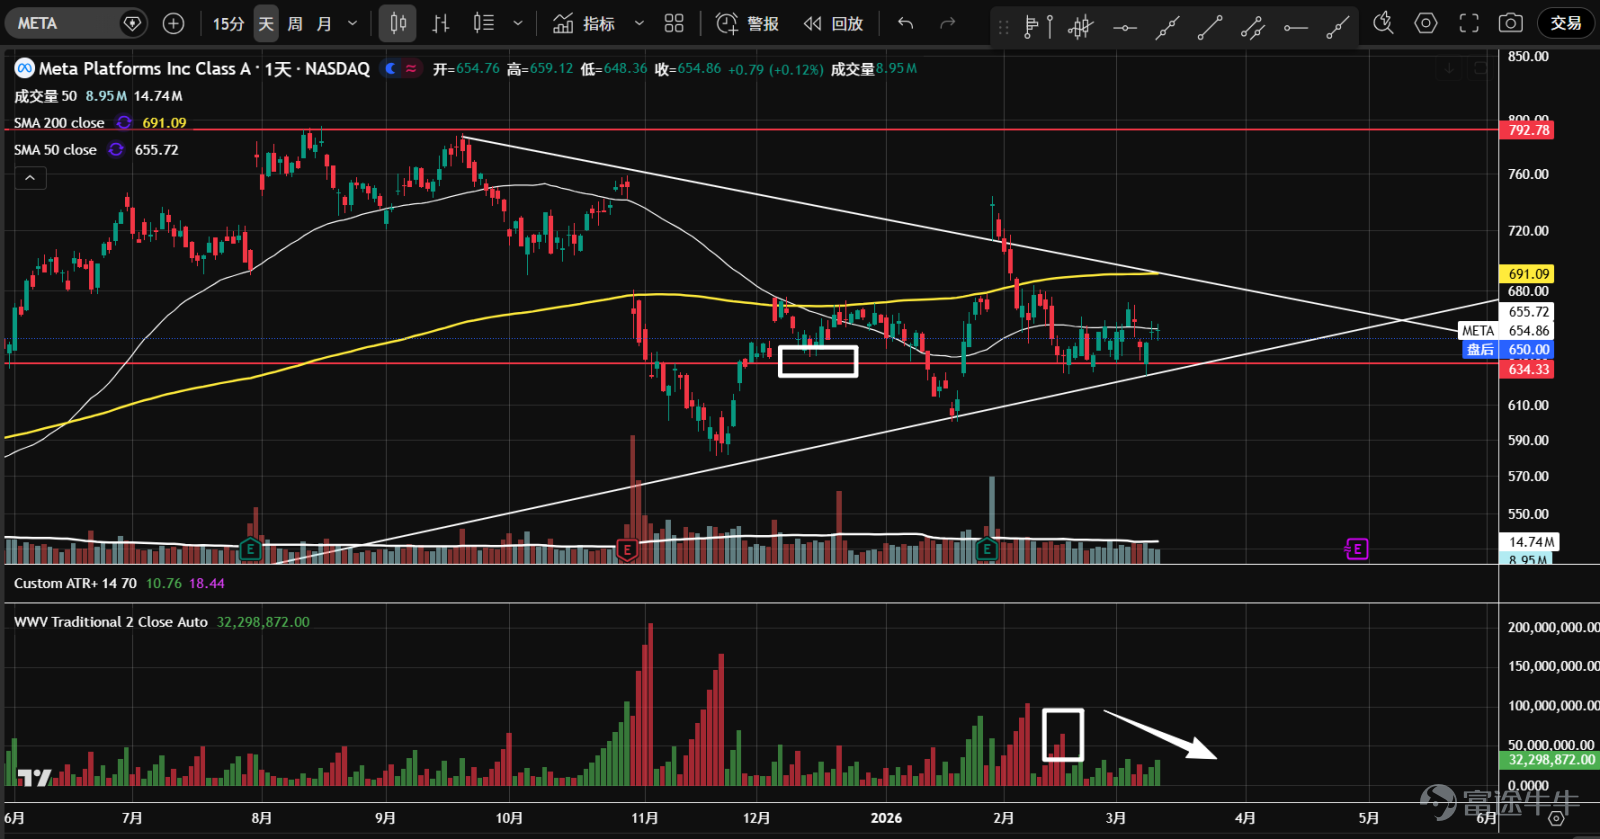Click the red E earnings marker near November
This screenshot has width=1600, height=839.
pos(627,549)
